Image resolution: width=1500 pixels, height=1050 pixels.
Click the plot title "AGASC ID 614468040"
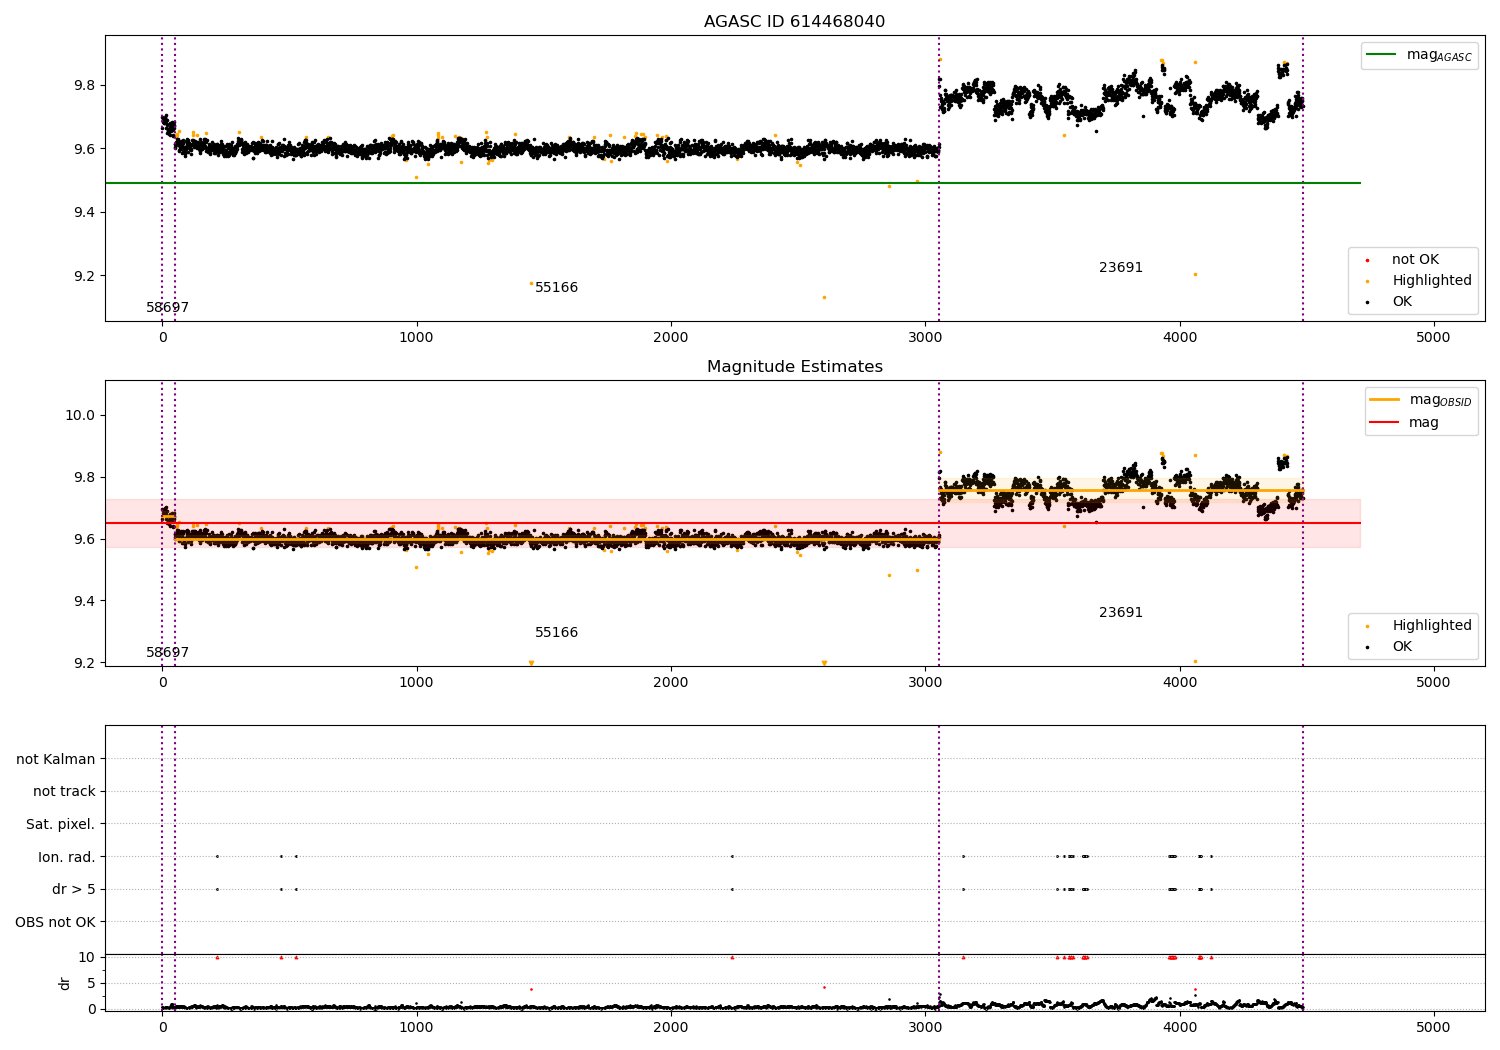794,22
